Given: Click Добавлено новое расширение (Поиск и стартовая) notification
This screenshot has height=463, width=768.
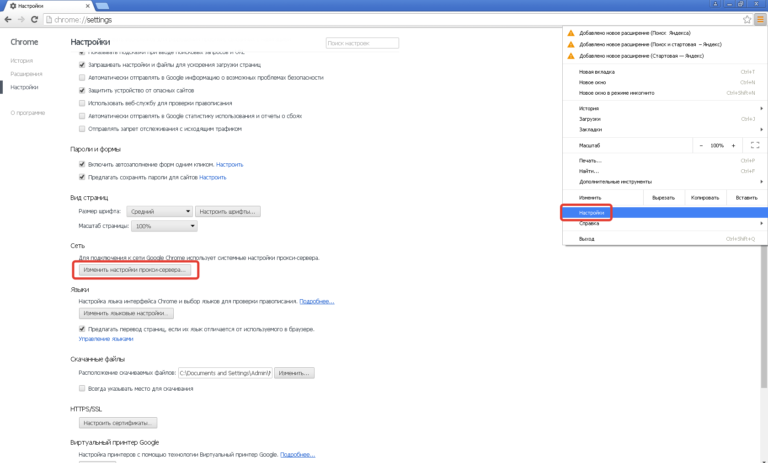Looking at the screenshot, I should coord(665,44).
